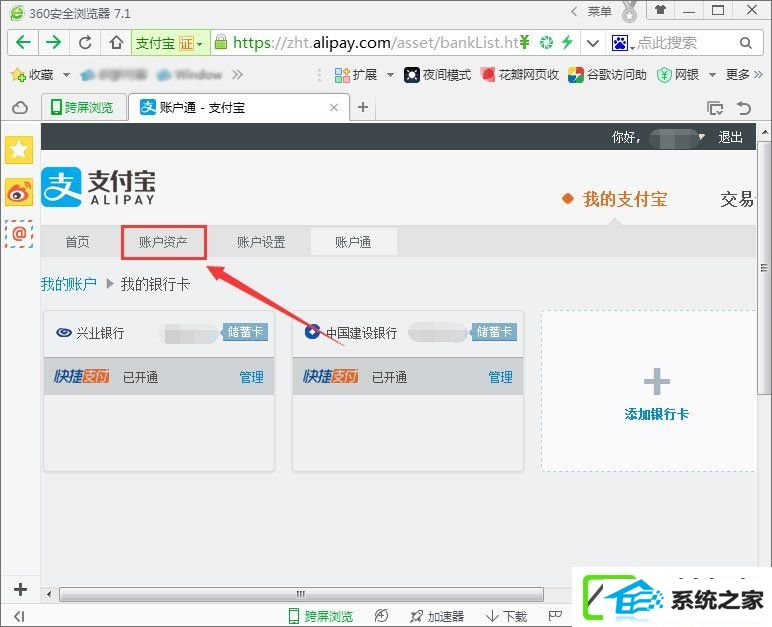Go forward with the forward arrow button
The height and width of the screenshot is (627, 772).
click(54, 43)
